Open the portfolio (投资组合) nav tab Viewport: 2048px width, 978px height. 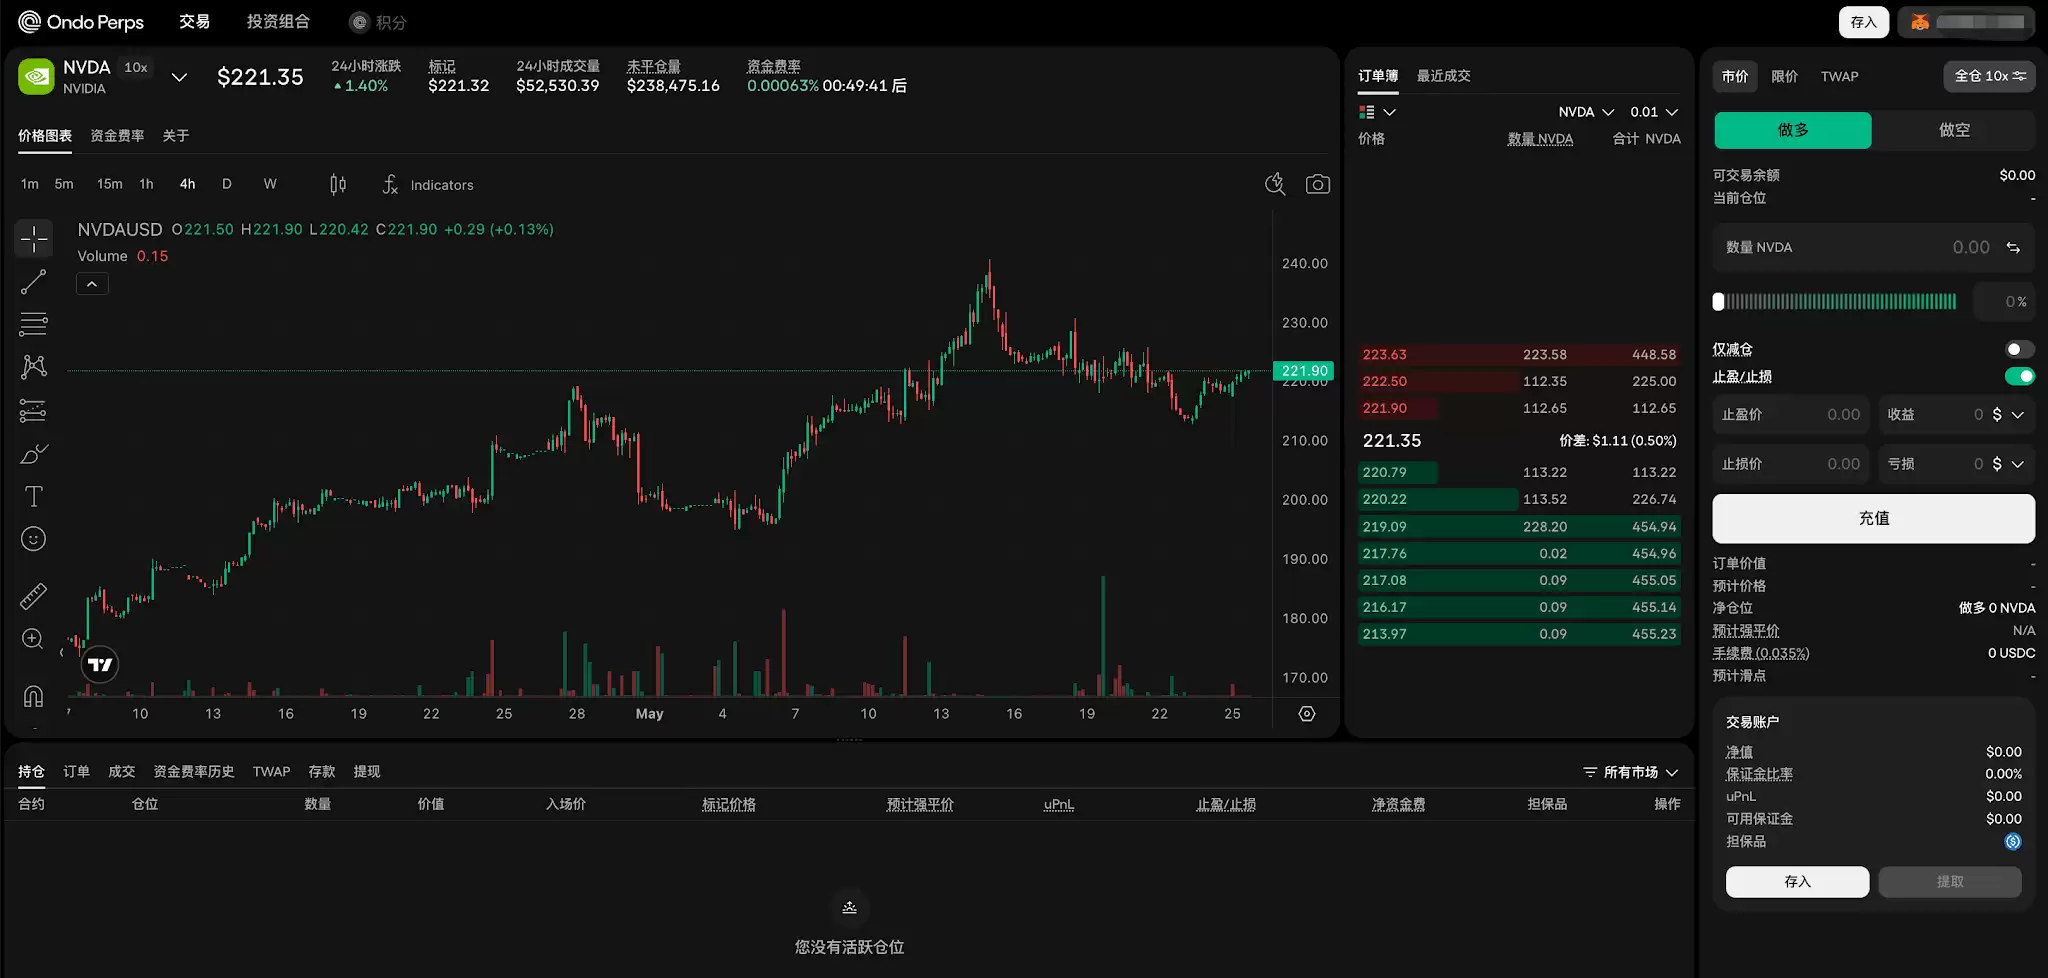coord(278,22)
